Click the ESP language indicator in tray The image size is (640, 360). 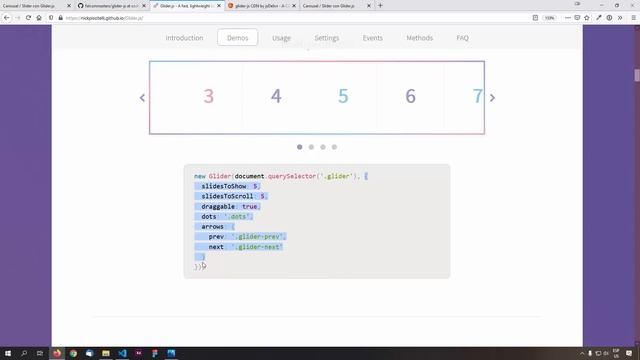click(x=616, y=353)
